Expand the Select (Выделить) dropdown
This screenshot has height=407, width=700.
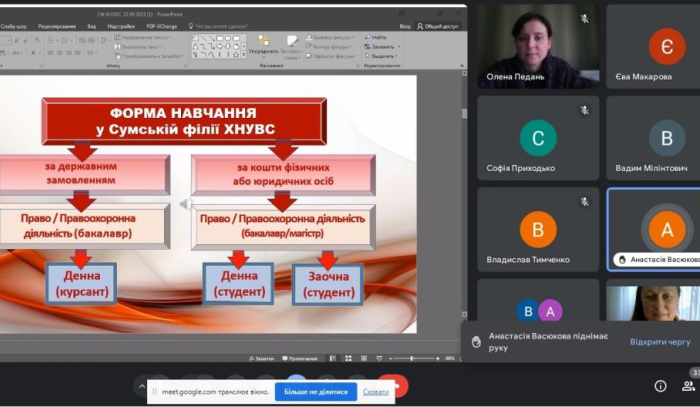(397, 56)
